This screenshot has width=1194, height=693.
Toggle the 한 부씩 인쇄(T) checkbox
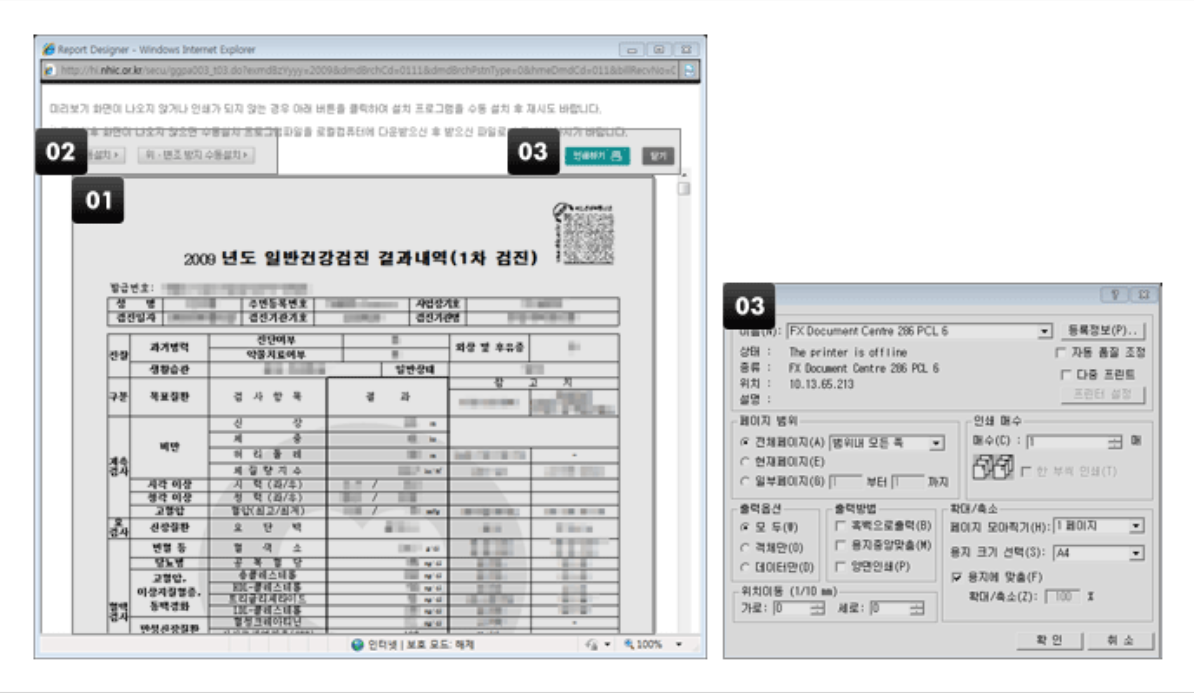pyautogui.click(x=1026, y=471)
